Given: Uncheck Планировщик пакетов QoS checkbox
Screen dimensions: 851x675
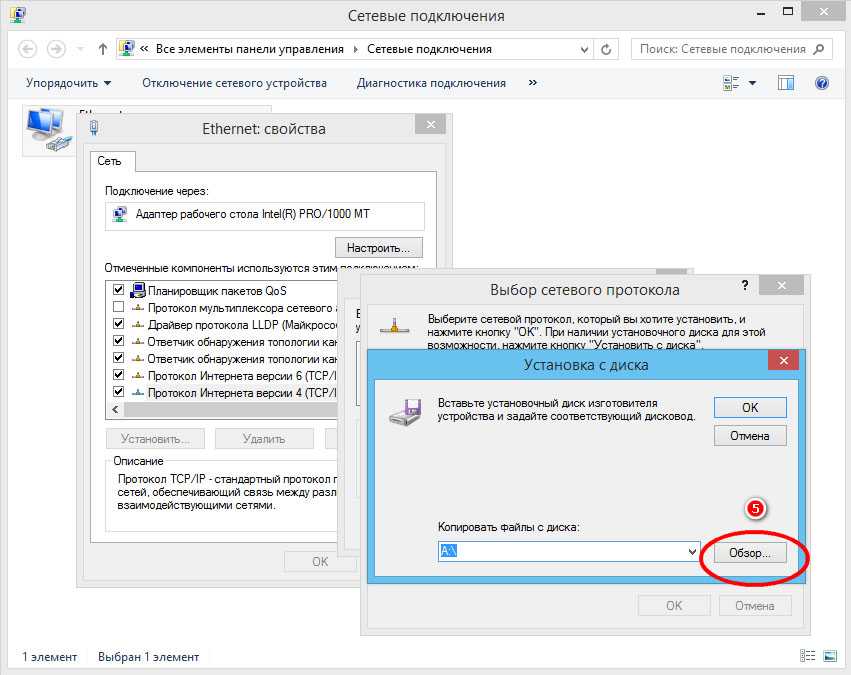Looking at the screenshot, I should [119, 290].
